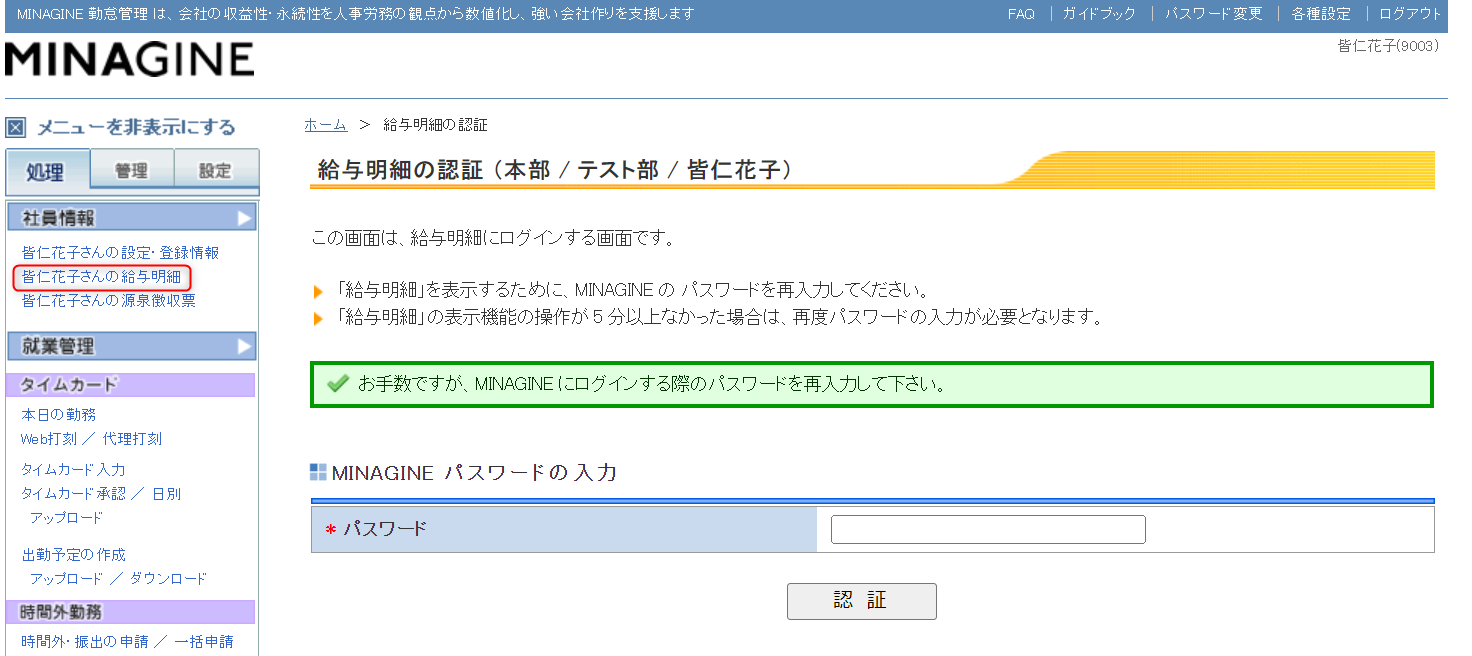Click the 認証 button

coord(862,601)
